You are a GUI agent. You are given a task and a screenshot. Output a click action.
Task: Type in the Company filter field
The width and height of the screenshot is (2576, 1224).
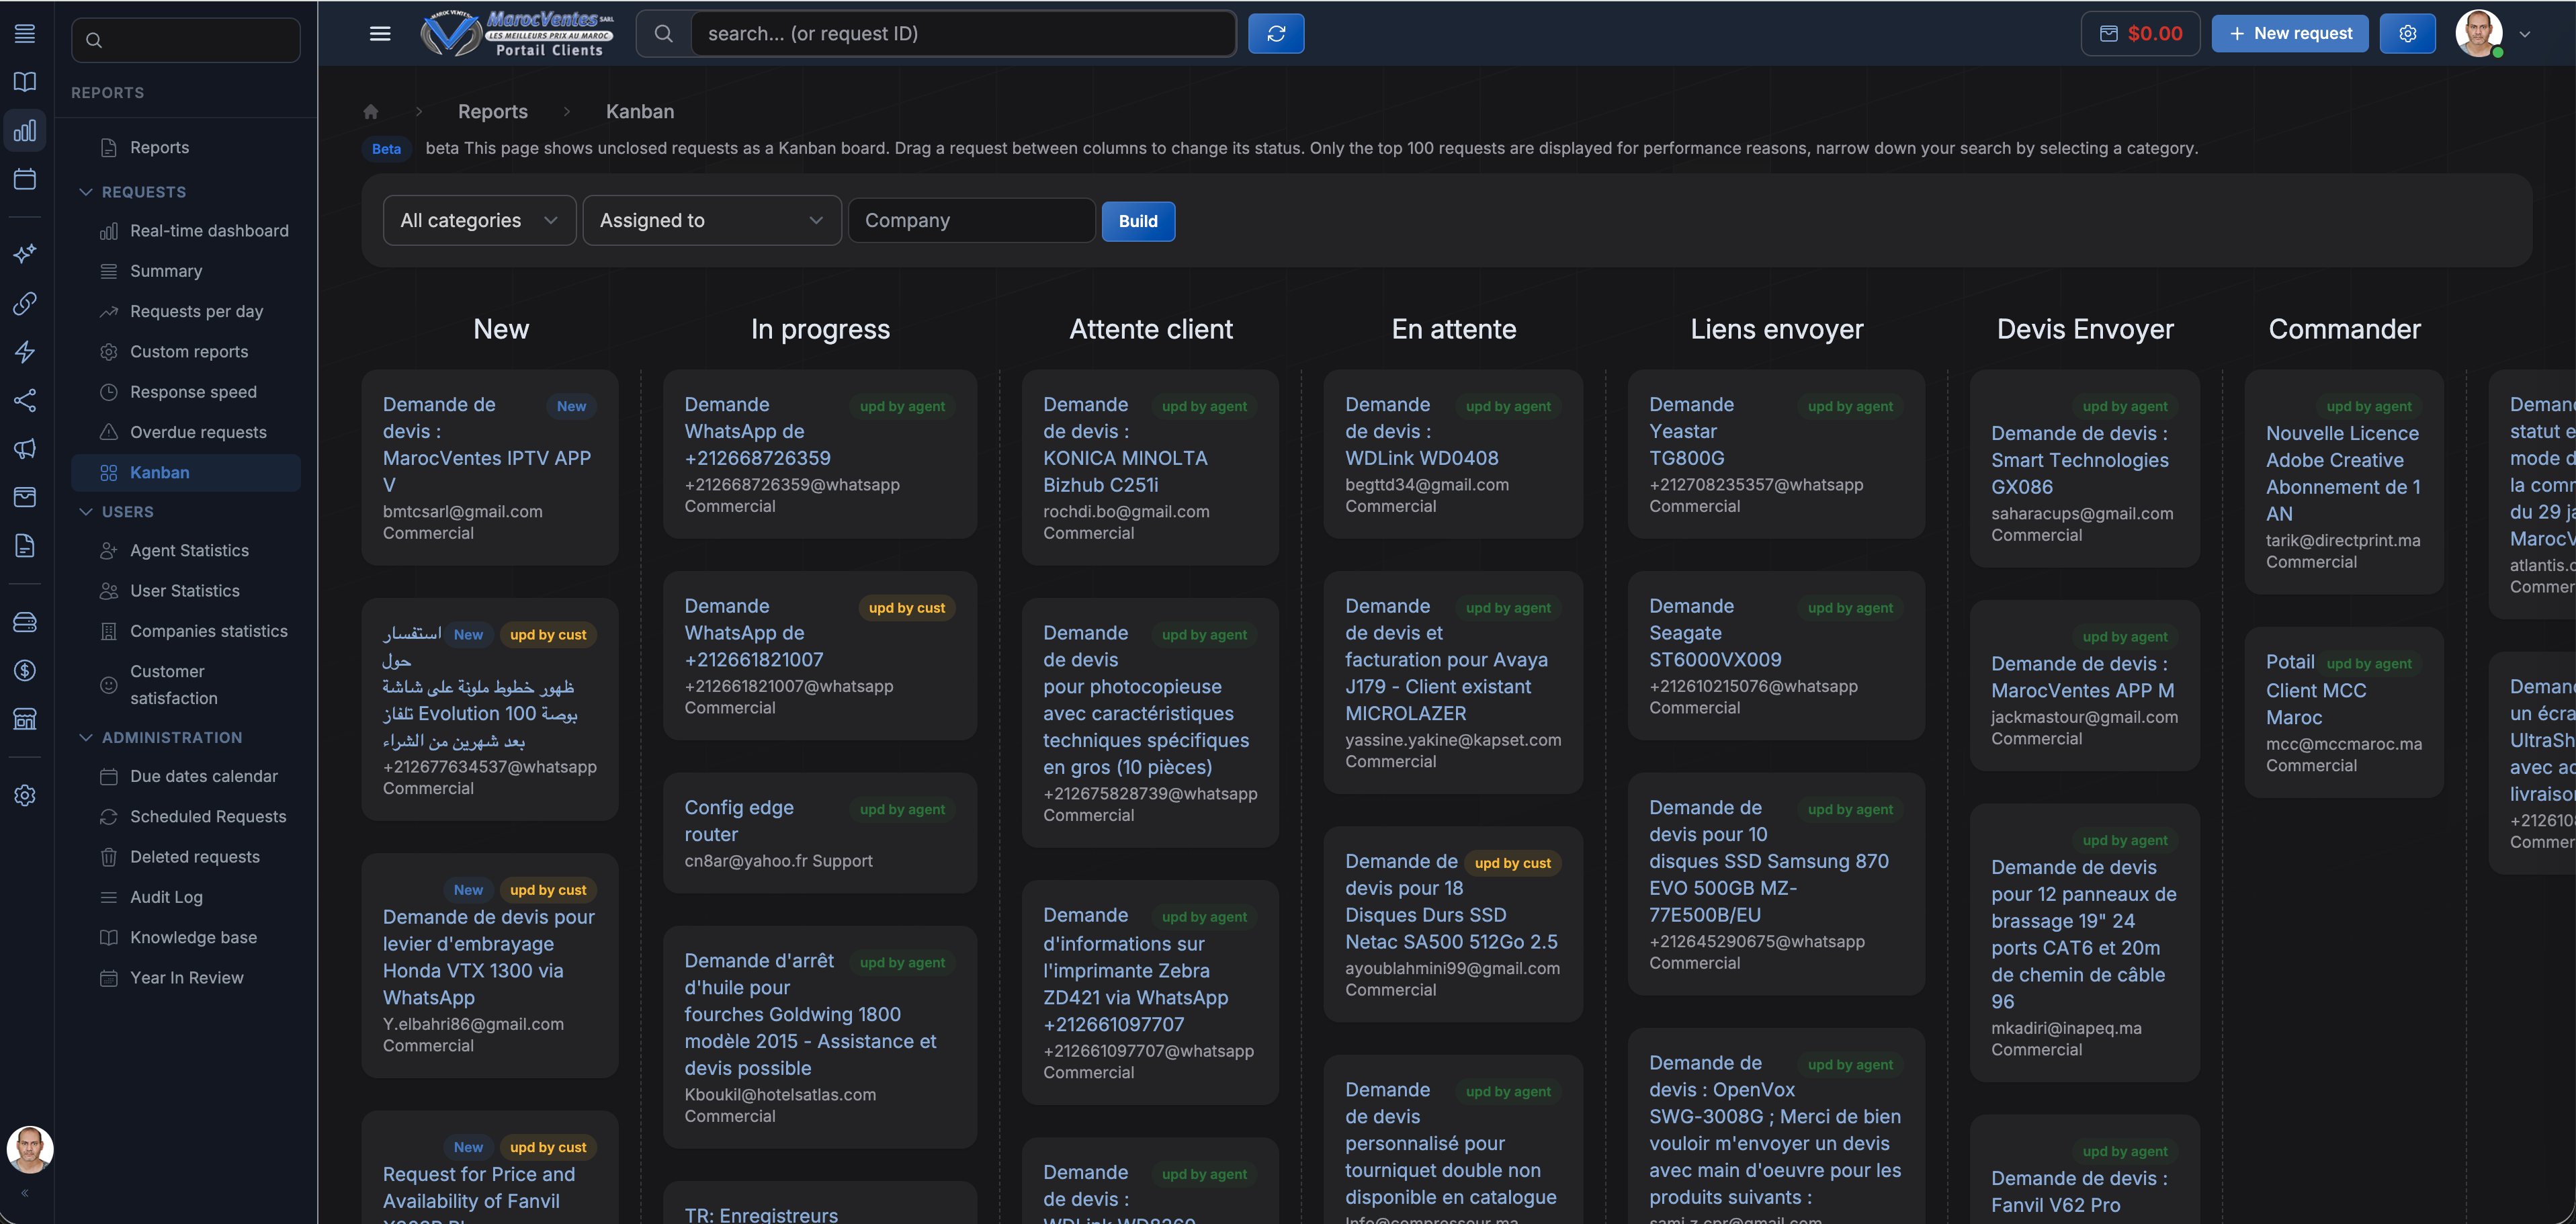coord(971,220)
